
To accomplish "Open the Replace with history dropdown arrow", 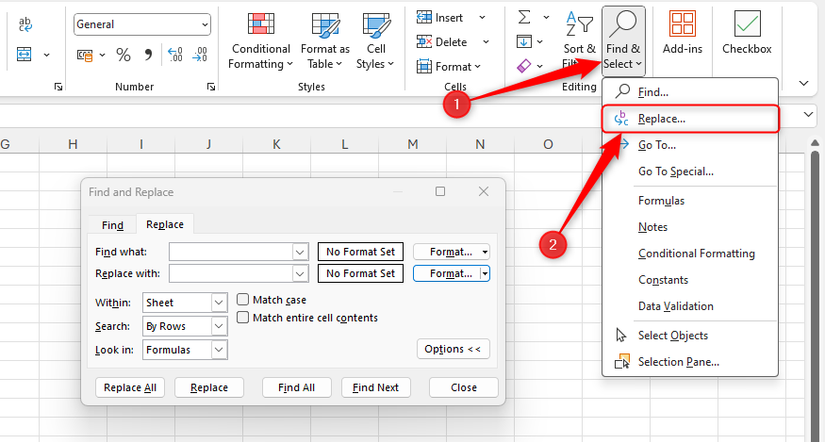I will (300, 274).
